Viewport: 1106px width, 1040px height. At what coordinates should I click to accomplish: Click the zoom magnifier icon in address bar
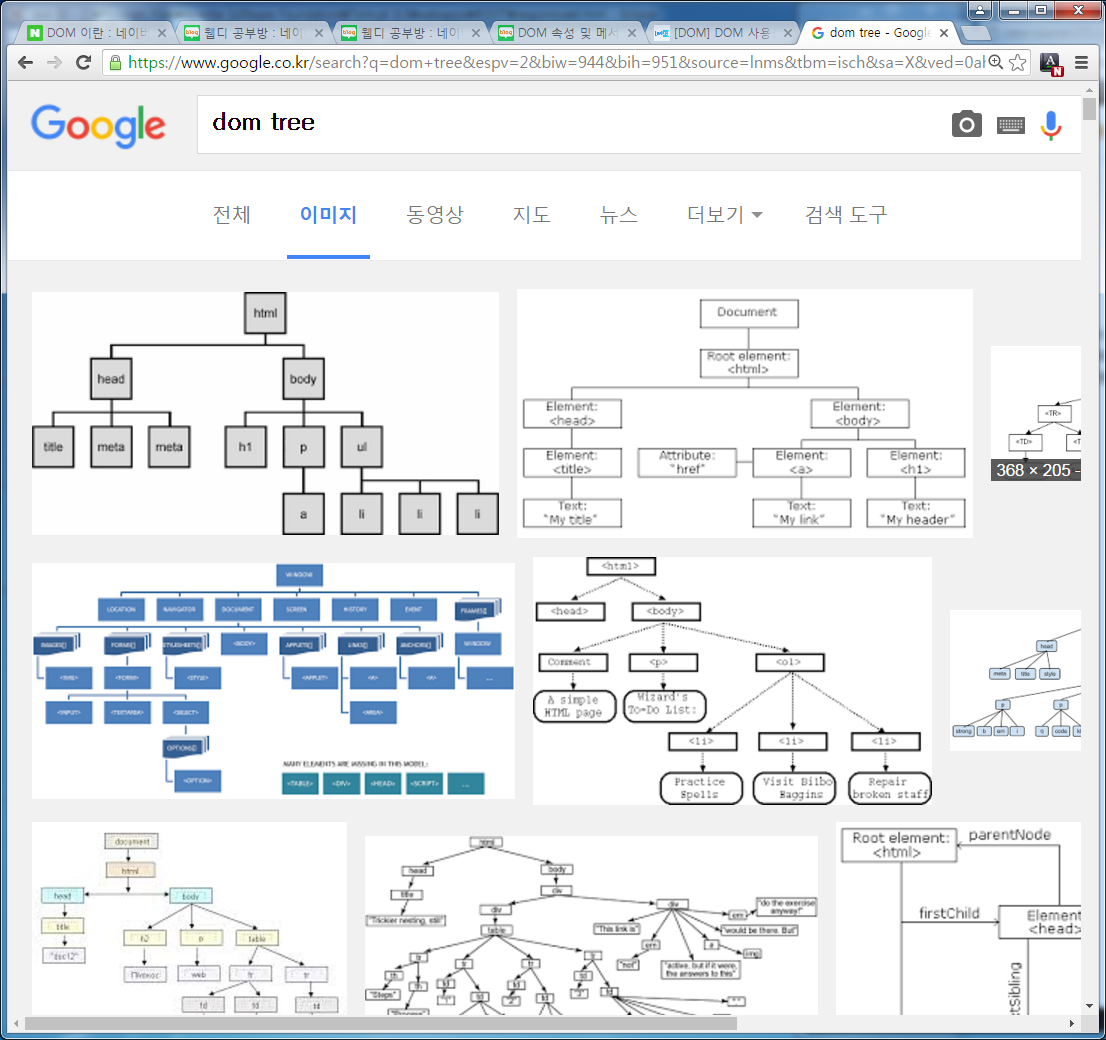click(x=995, y=62)
